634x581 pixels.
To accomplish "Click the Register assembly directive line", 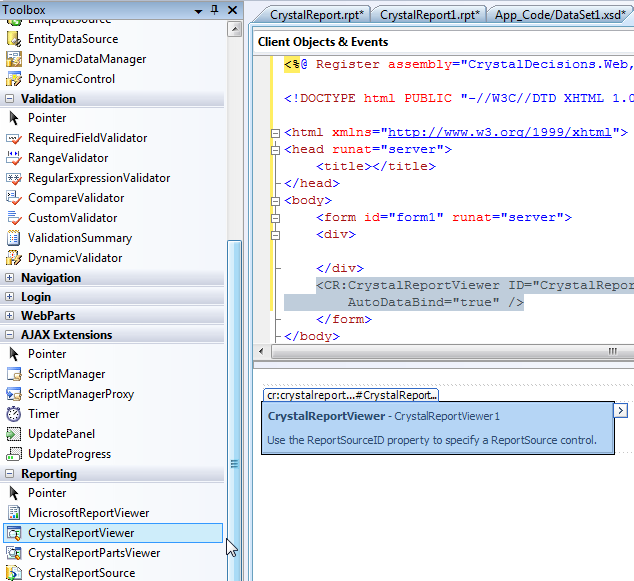I will [459, 64].
